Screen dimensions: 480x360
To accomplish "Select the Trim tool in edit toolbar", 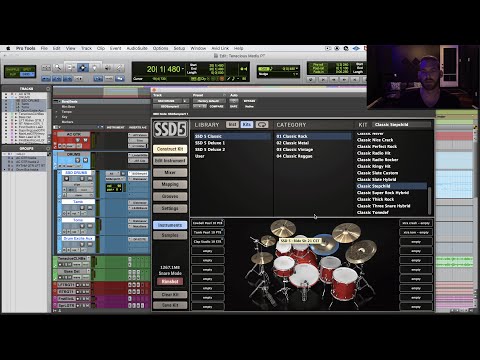I will click(70, 68).
